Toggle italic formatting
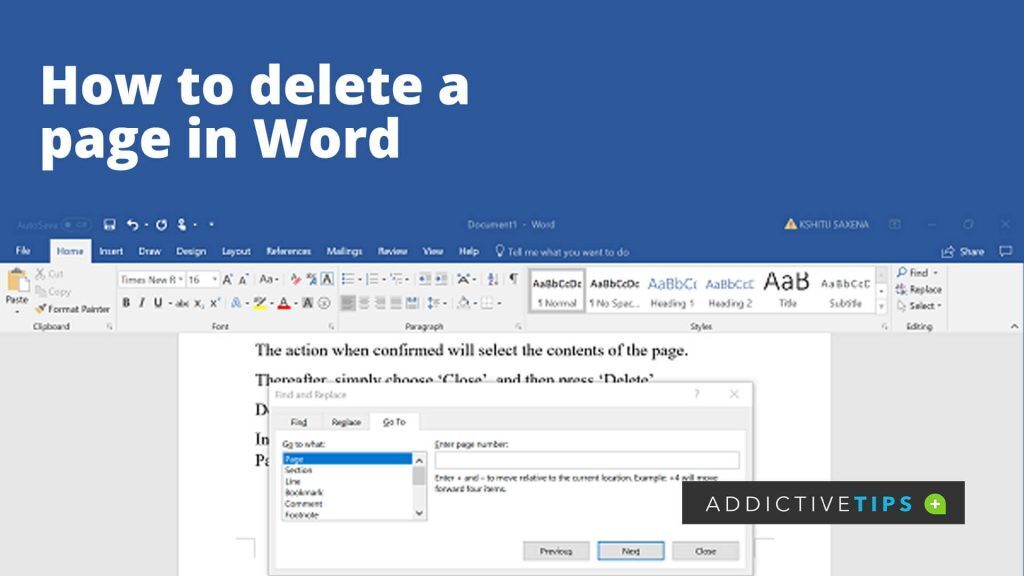The image size is (1024, 576). pyautogui.click(x=141, y=302)
